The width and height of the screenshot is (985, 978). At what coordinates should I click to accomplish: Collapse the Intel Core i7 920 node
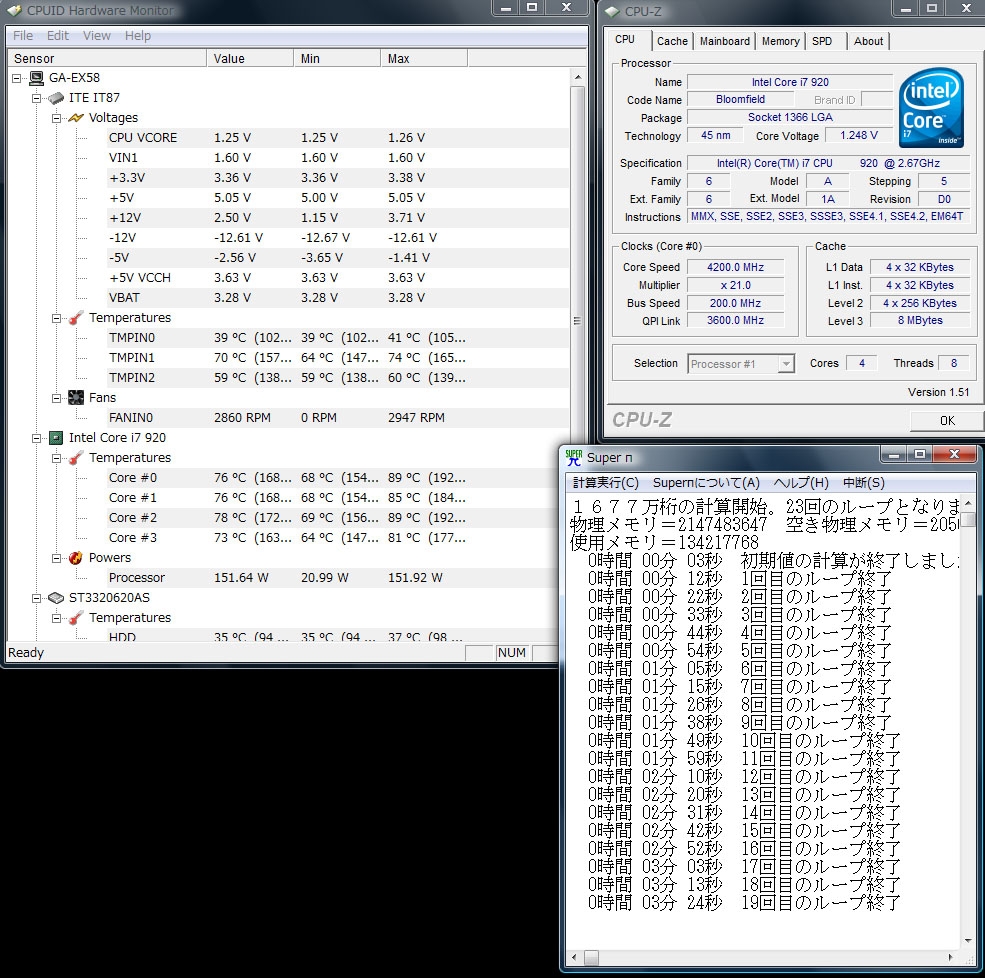[37, 438]
